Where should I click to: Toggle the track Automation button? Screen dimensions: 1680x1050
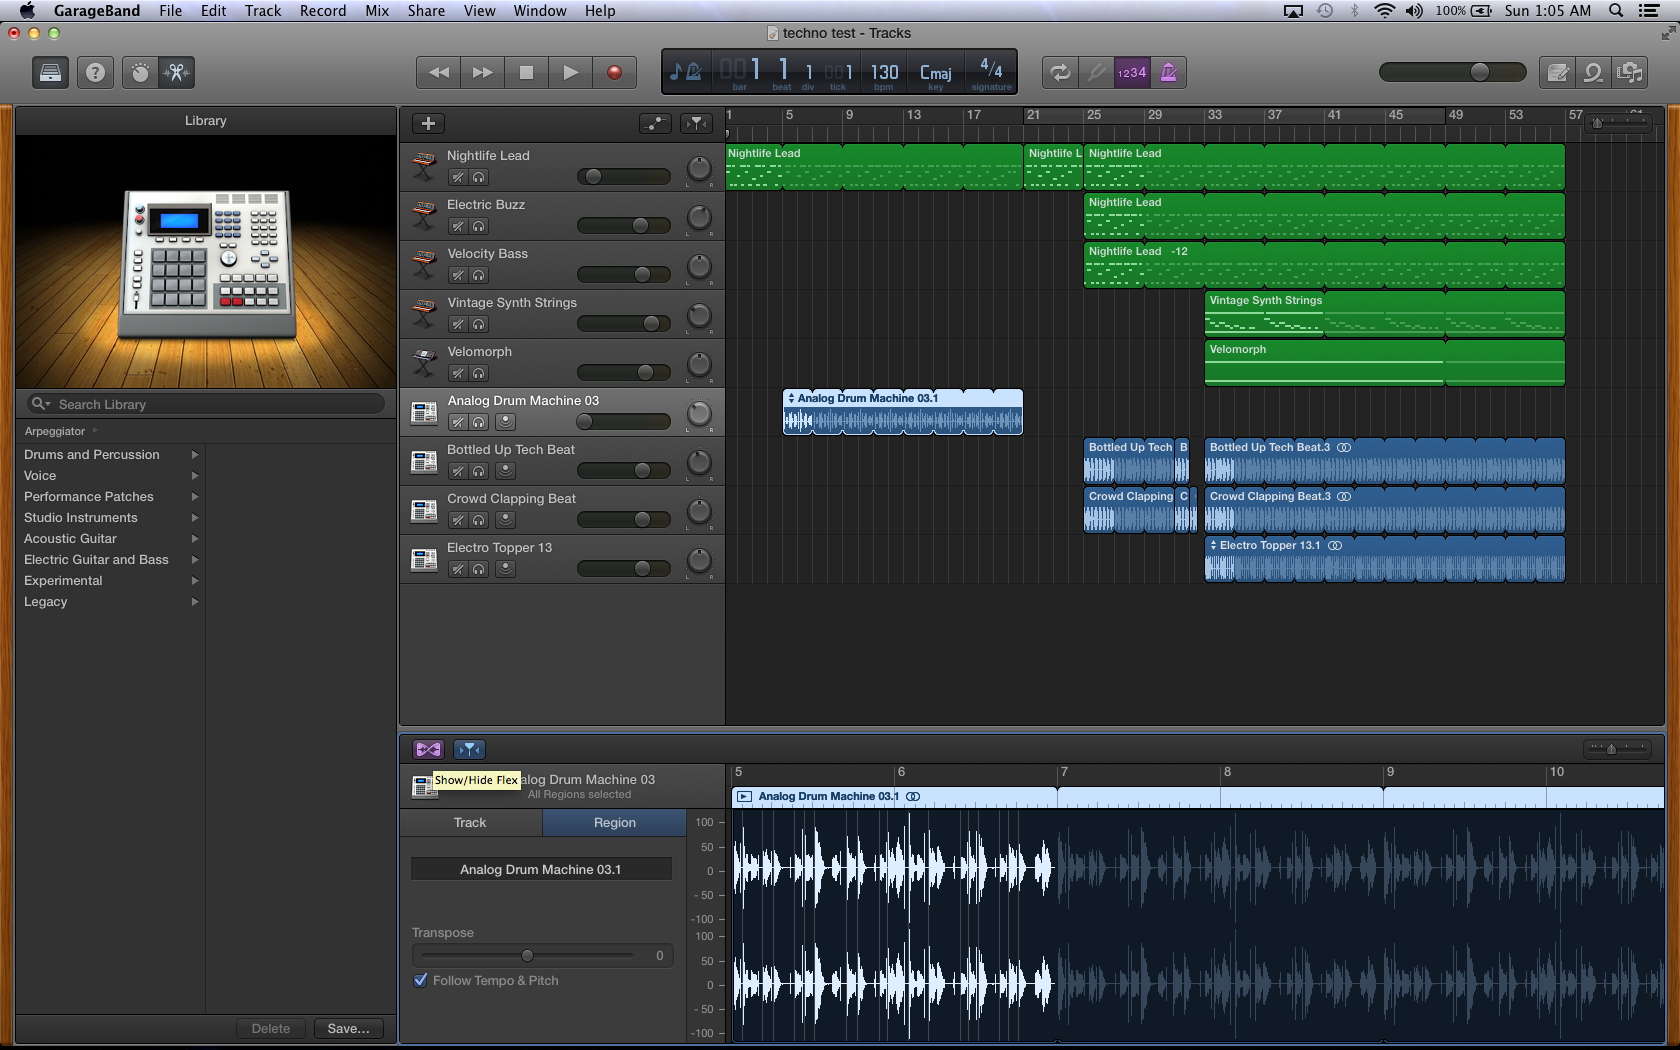point(655,123)
